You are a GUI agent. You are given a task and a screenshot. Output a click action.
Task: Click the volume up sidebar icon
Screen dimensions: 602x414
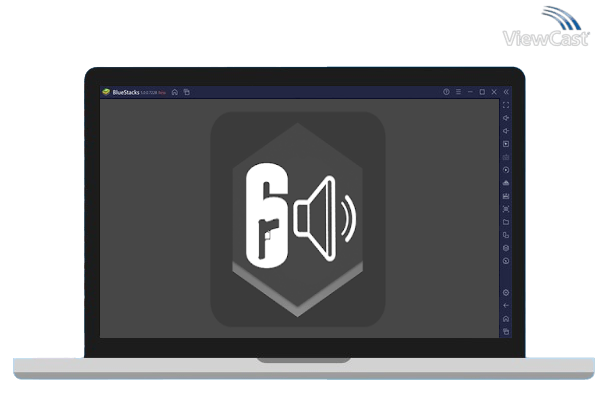pos(506,118)
